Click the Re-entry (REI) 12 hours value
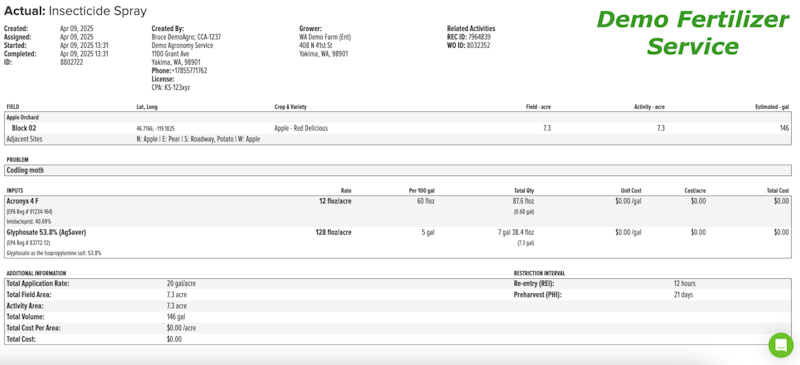Image resolution: width=800 pixels, height=365 pixels. point(684,283)
